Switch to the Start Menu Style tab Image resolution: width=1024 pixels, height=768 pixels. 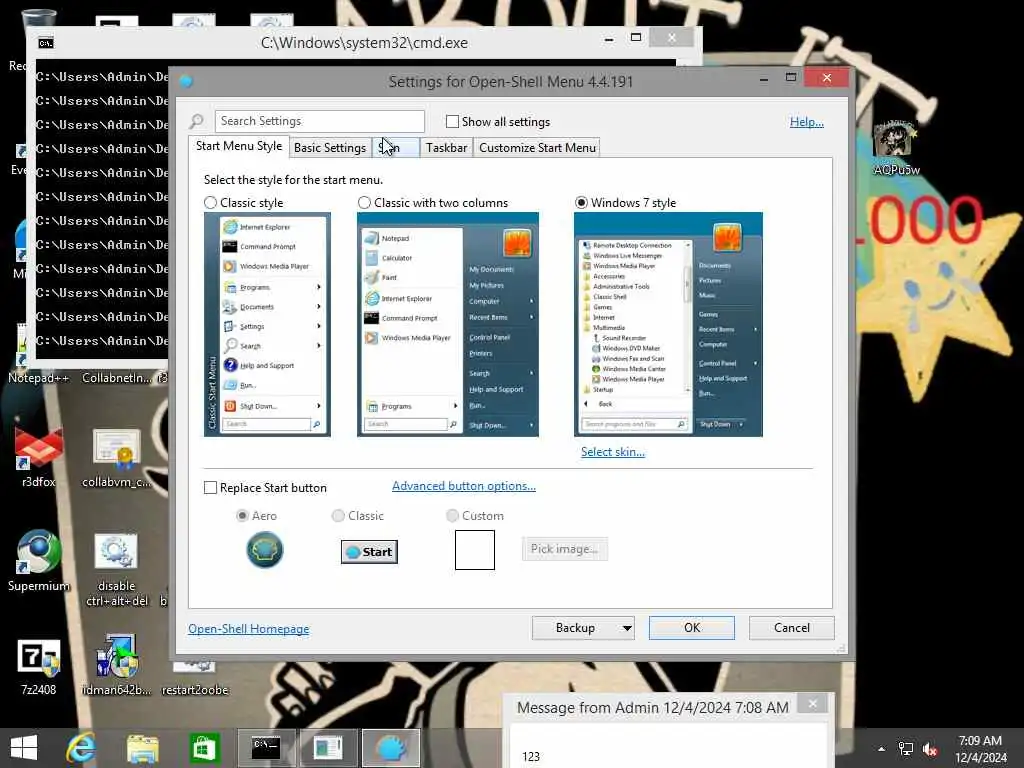(239, 146)
